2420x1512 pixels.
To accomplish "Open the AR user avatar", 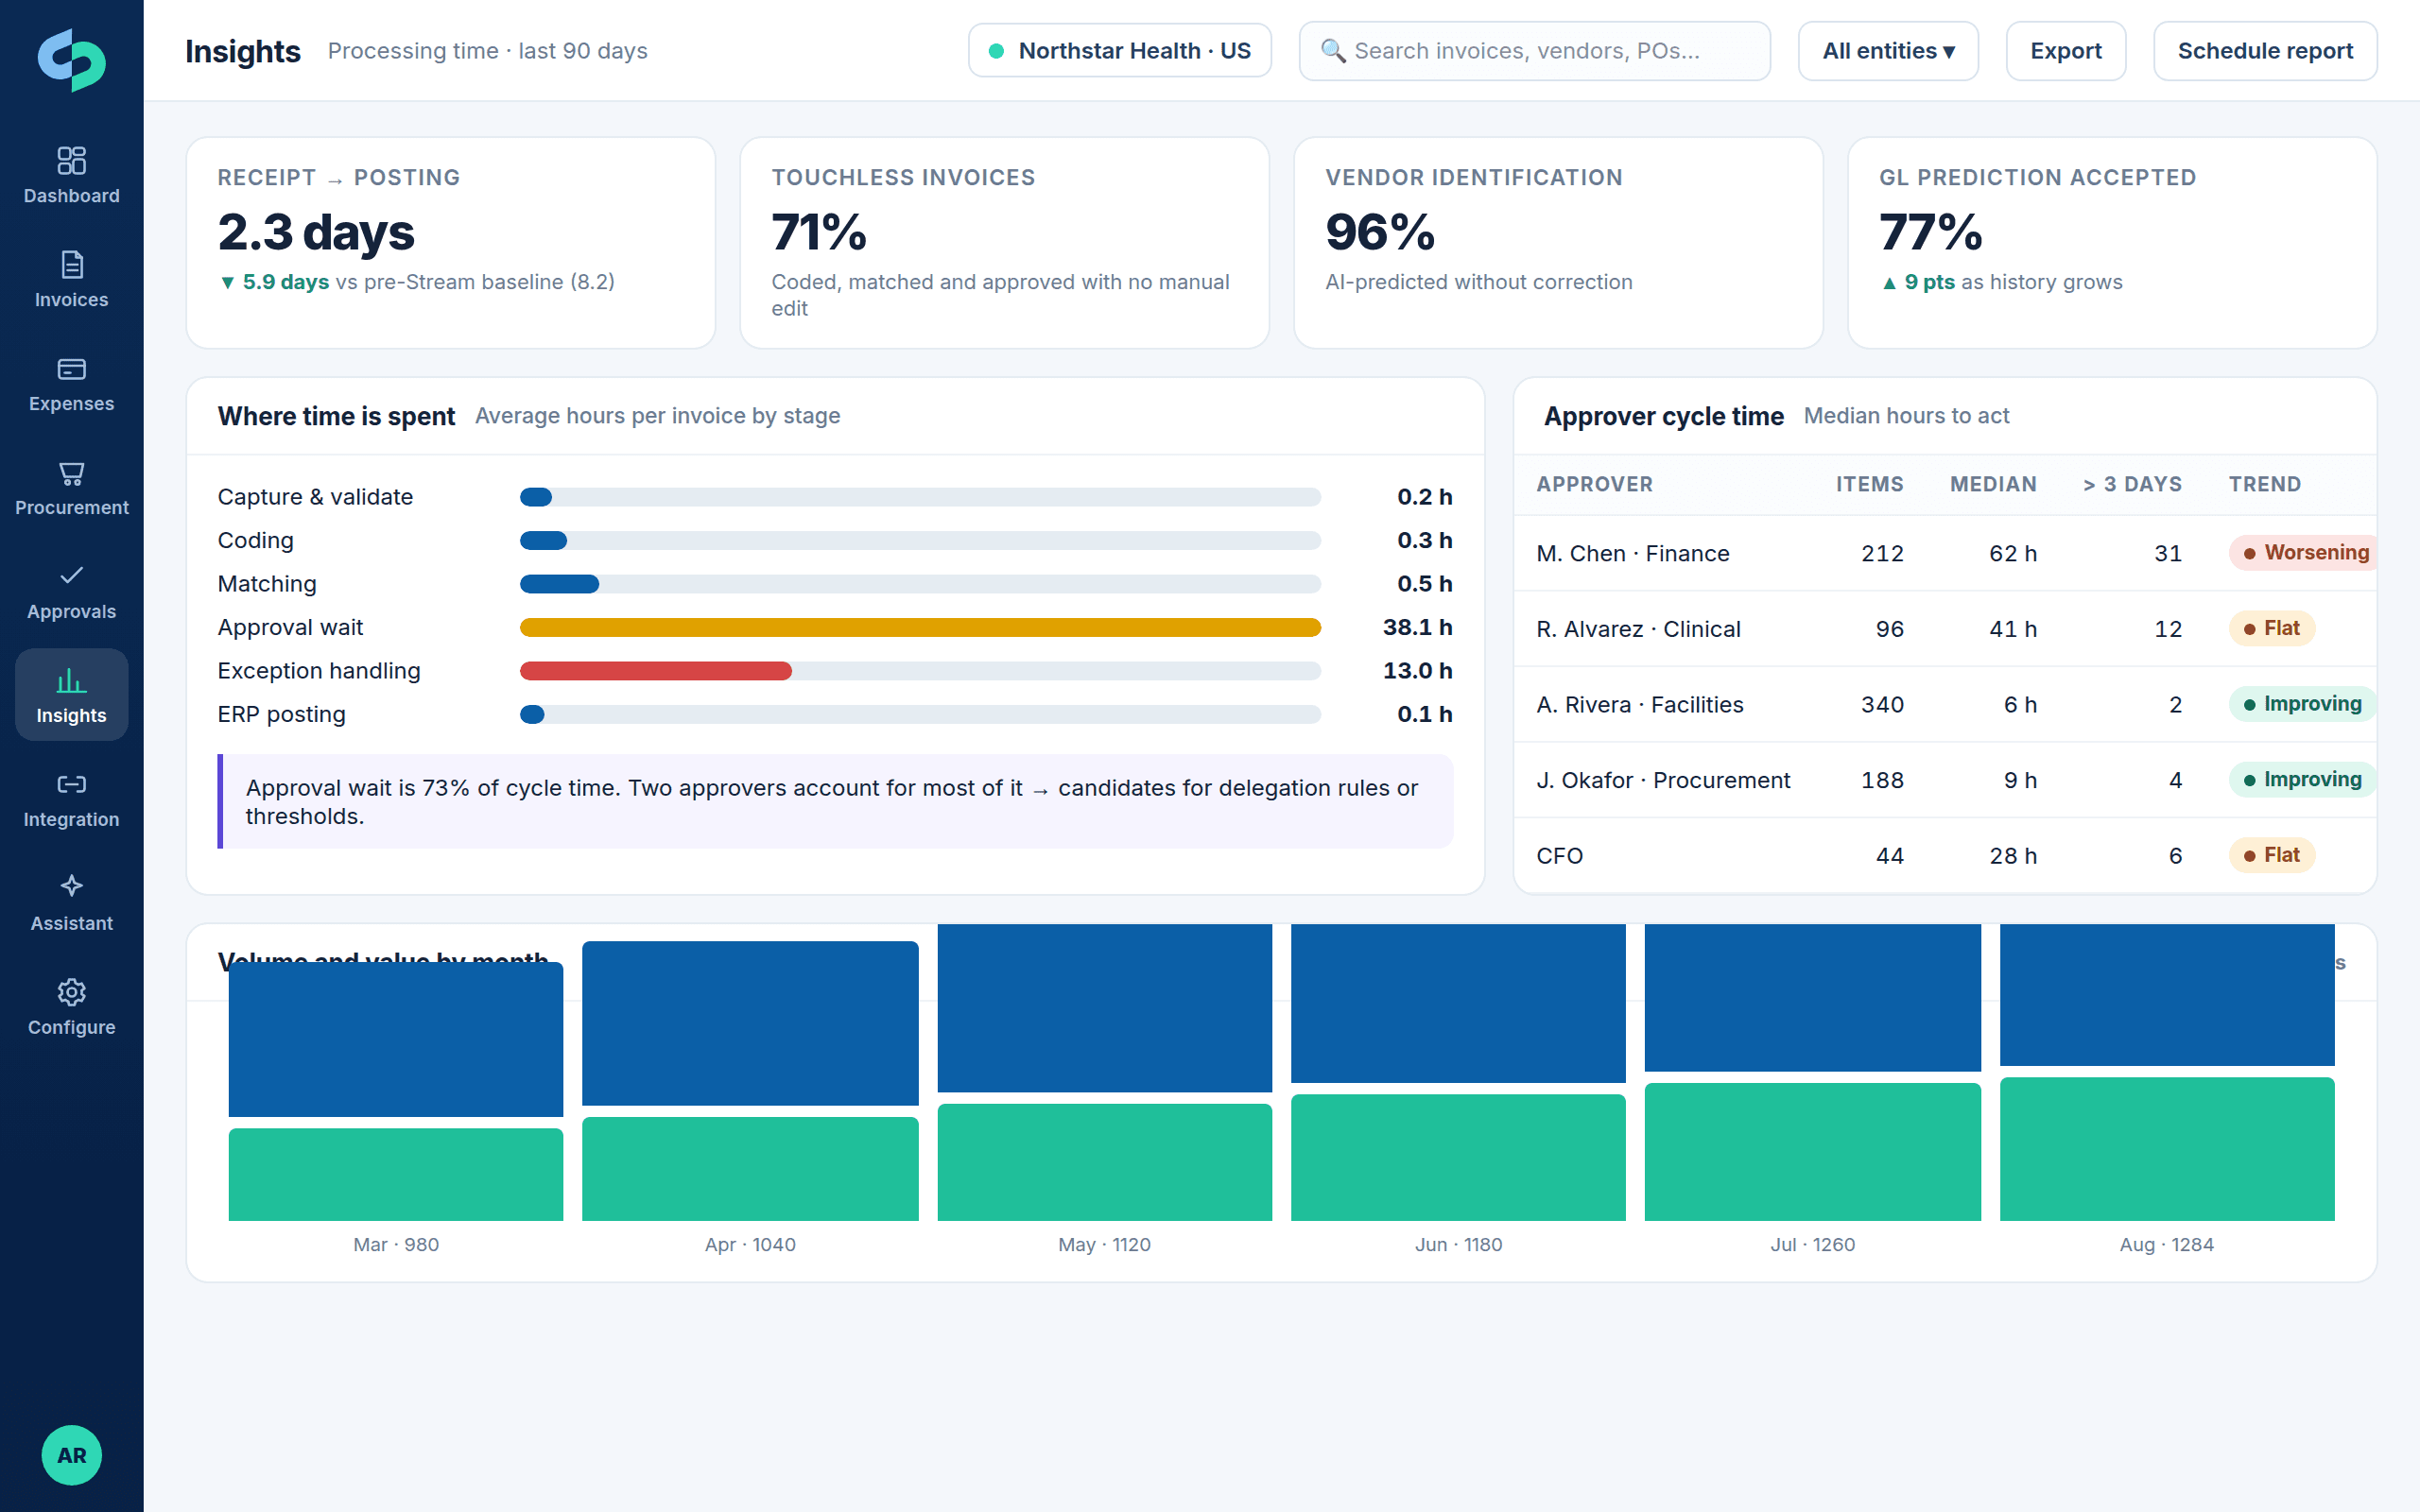I will (71, 1455).
